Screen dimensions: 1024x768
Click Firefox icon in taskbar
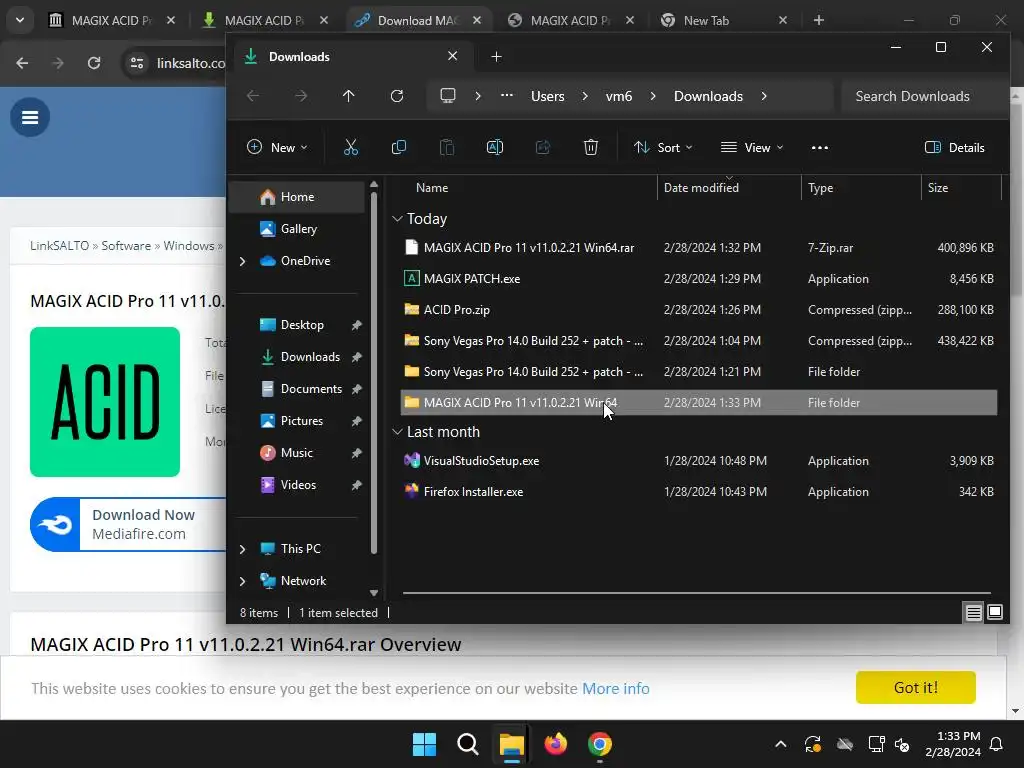coord(556,744)
